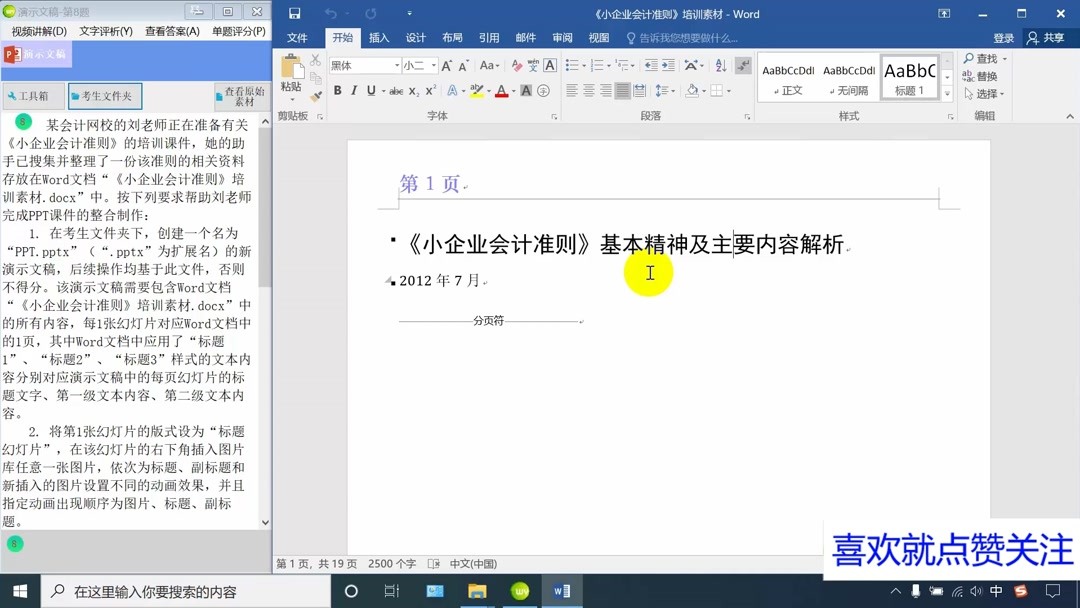Apply text highlight color
This screenshot has width=1080, height=608.
tap(478, 91)
